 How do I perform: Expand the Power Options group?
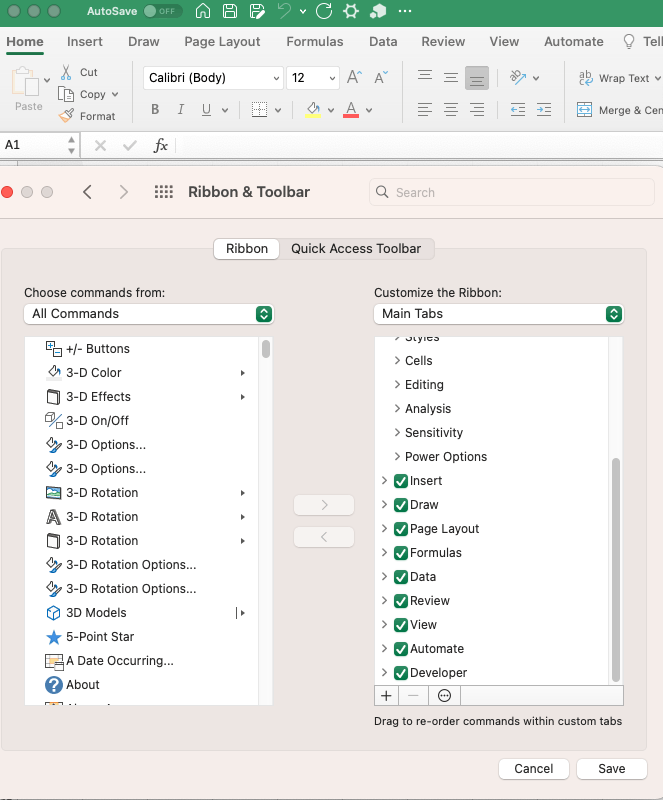click(x=397, y=456)
